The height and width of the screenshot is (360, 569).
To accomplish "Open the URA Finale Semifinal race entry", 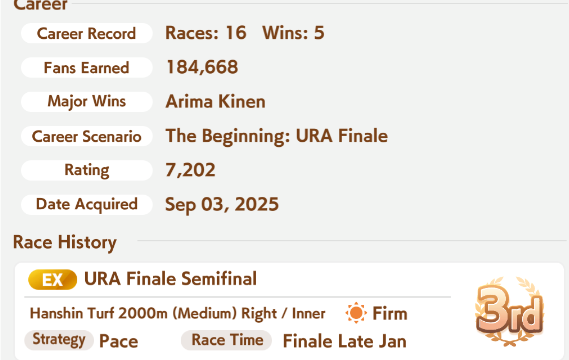I will [289, 311].
